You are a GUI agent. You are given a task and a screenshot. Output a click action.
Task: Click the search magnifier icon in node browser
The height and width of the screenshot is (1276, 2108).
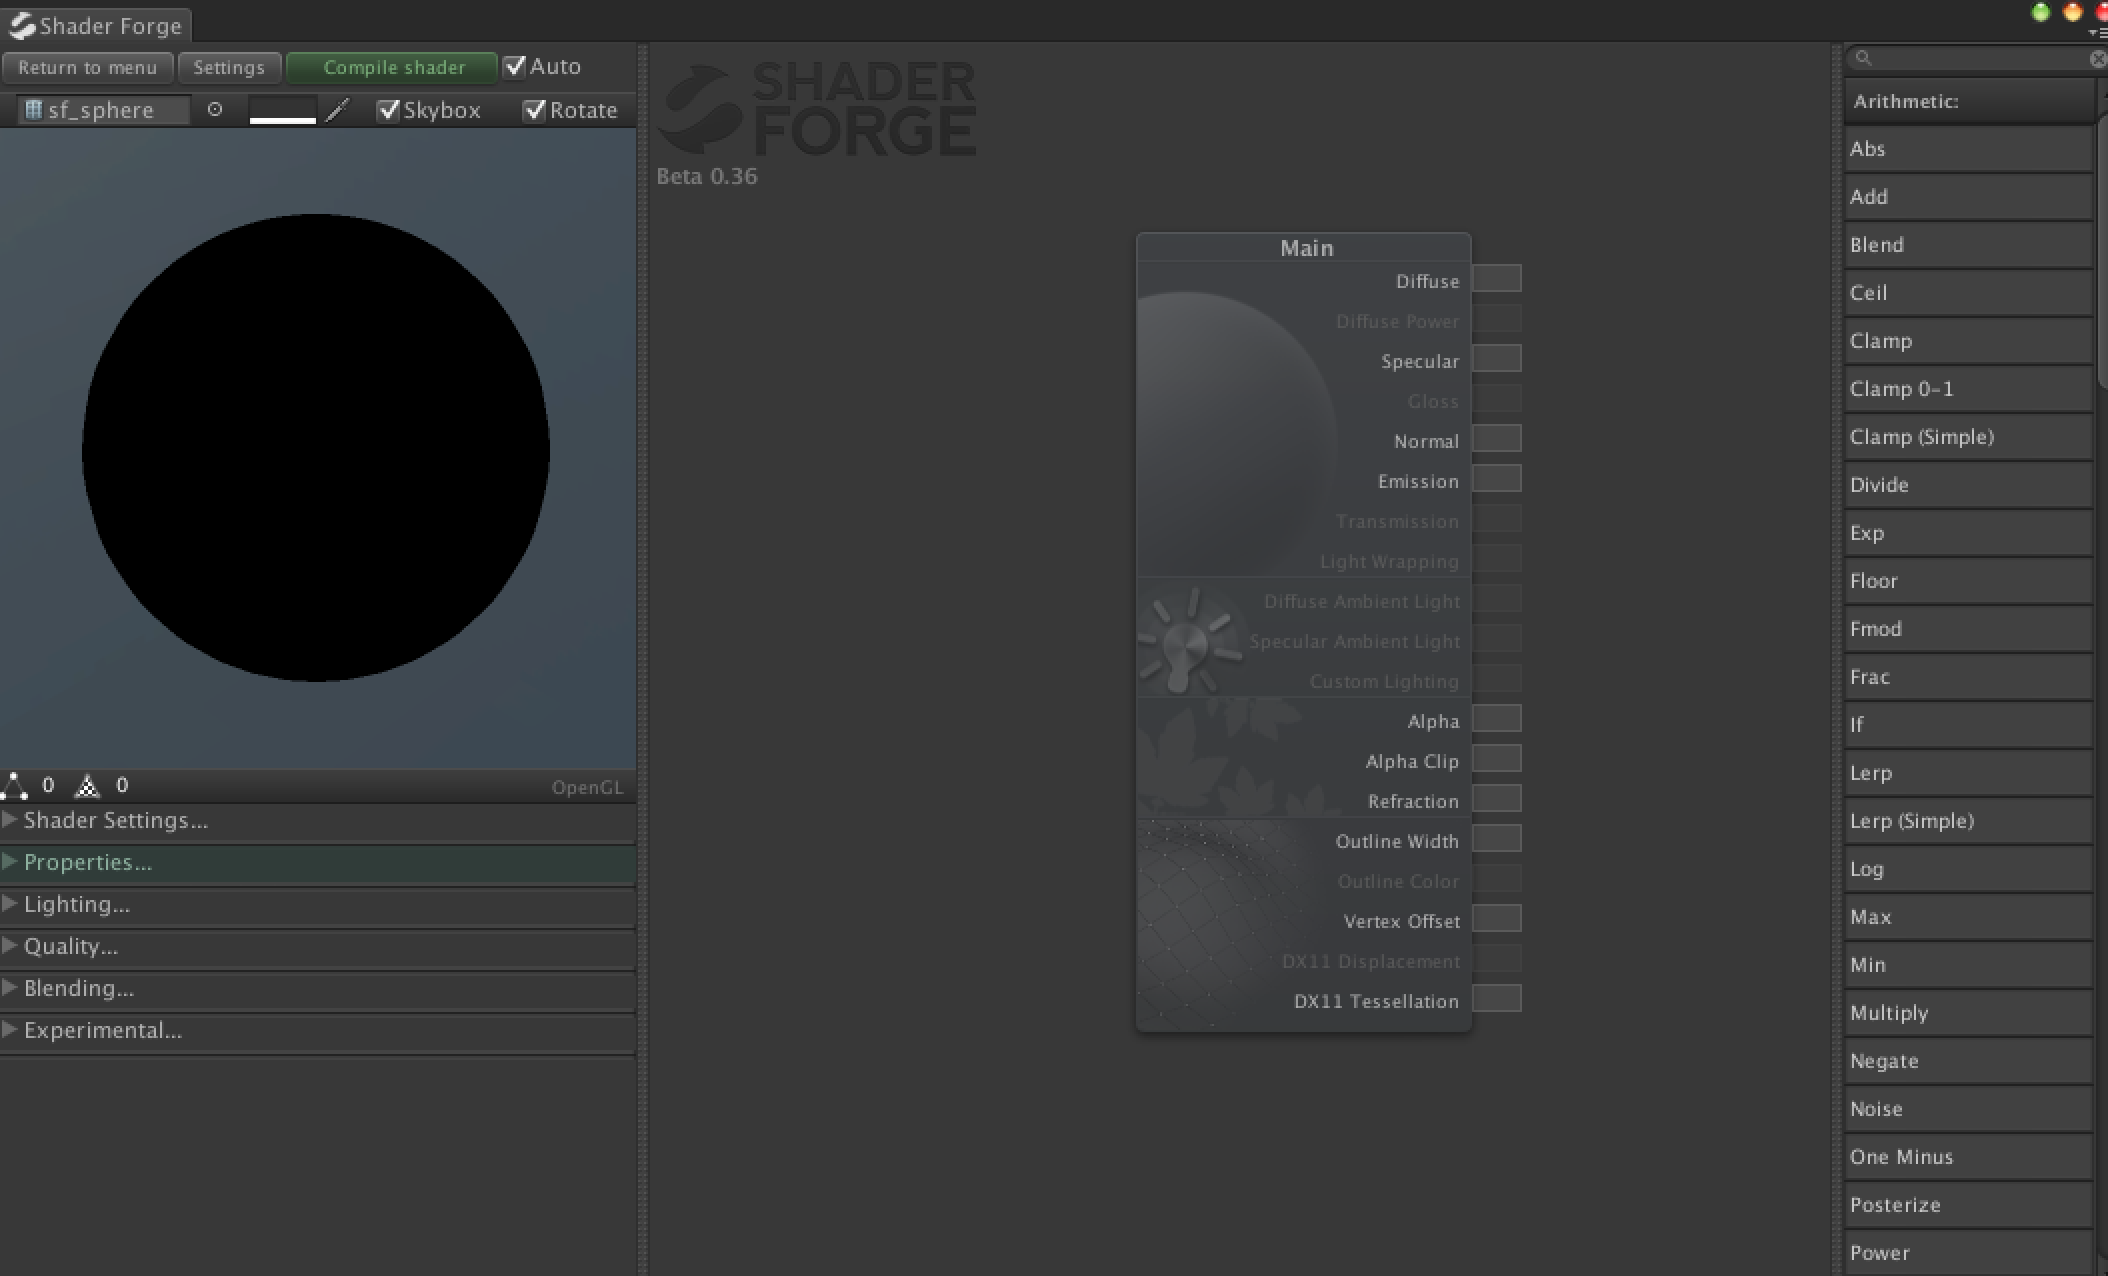[x=1863, y=58]
